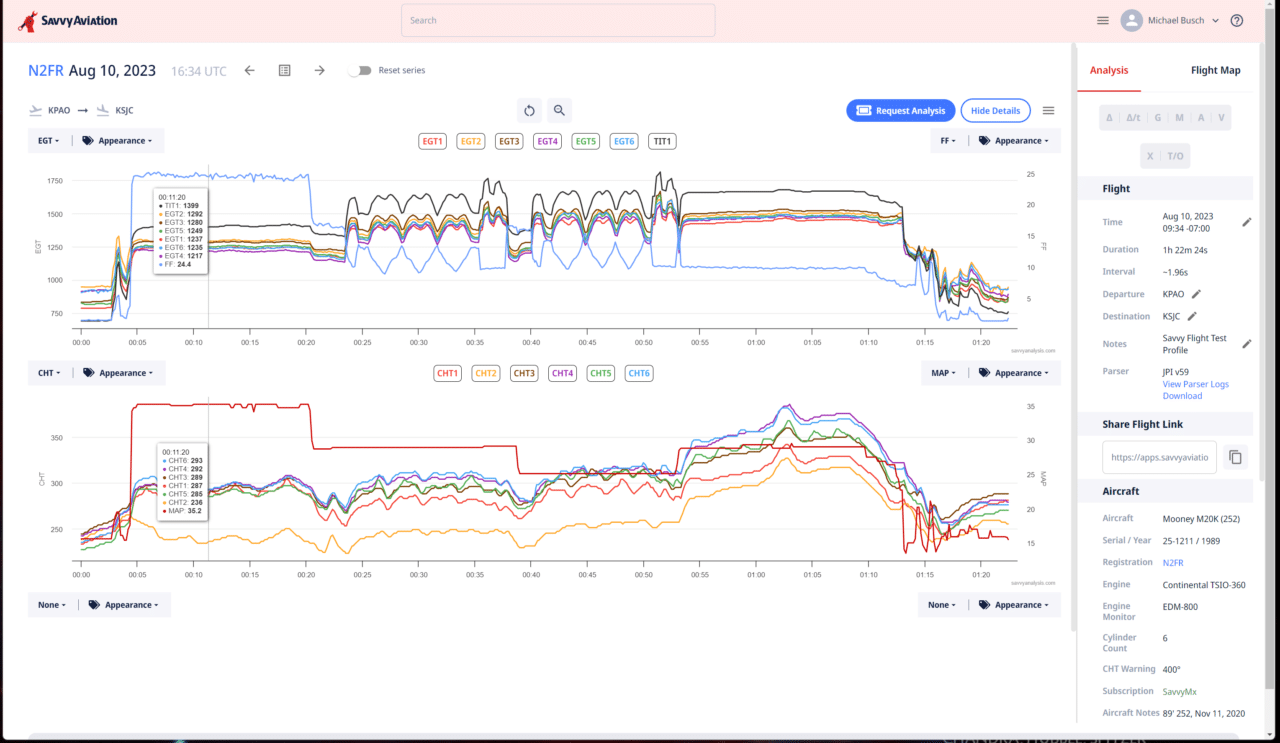Open the EGT series dropdown
The image size is (1280, 743).
[48, 141]
